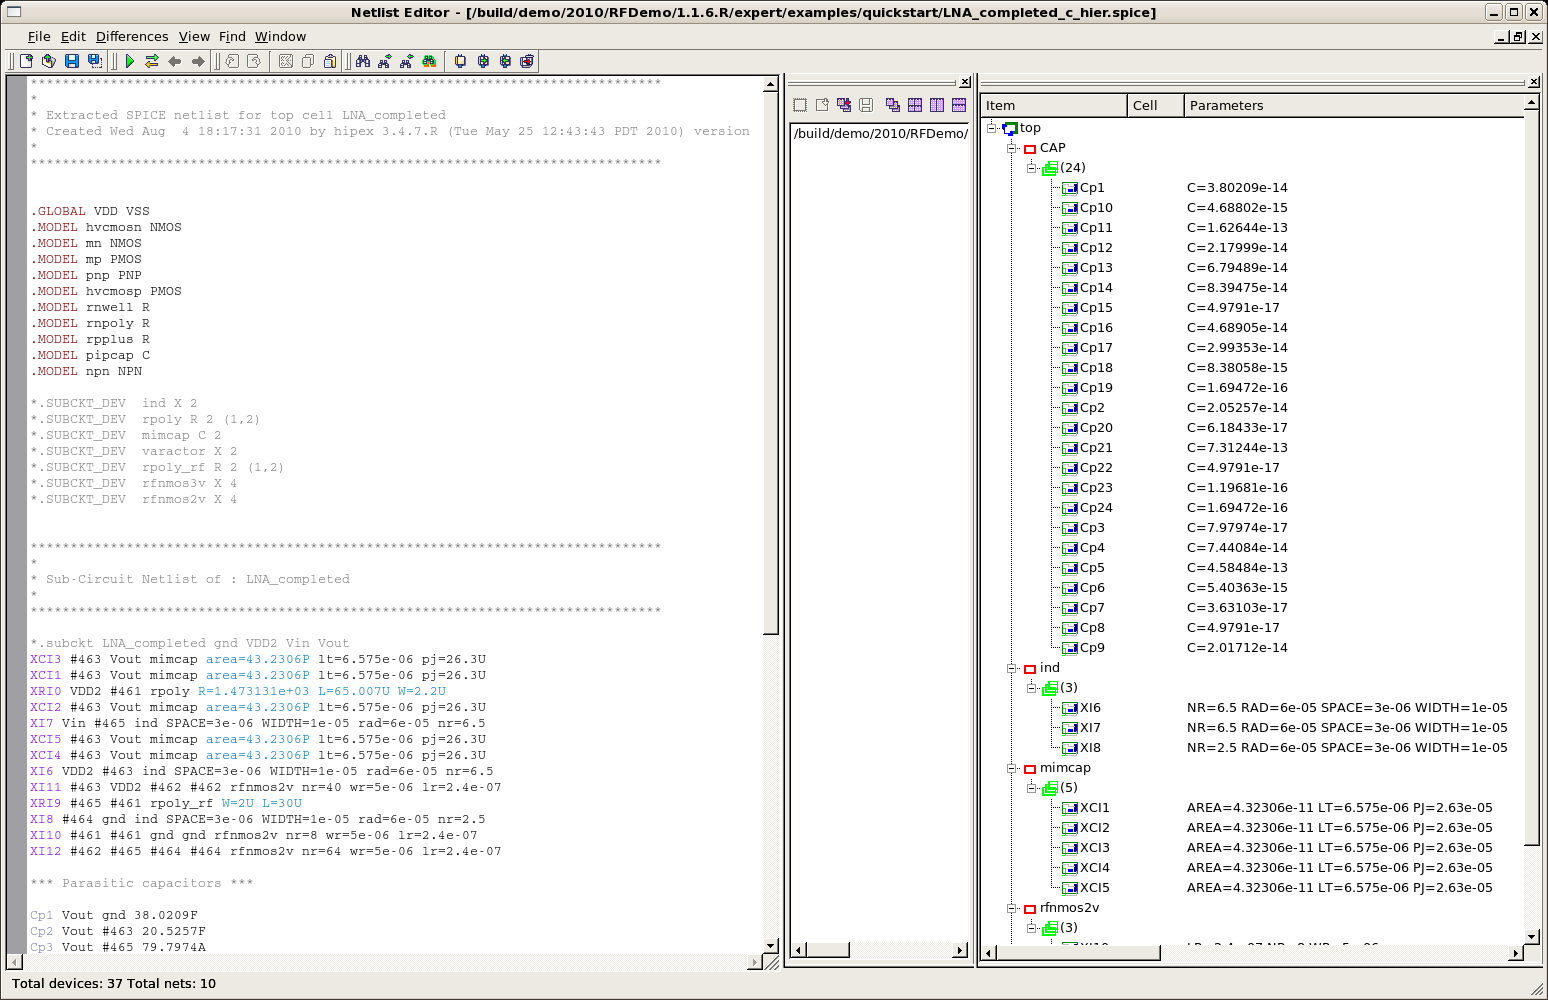Screen dimensions: 1548x1000
Task: Click the new netlist file icon
Action: pos(27,61)
